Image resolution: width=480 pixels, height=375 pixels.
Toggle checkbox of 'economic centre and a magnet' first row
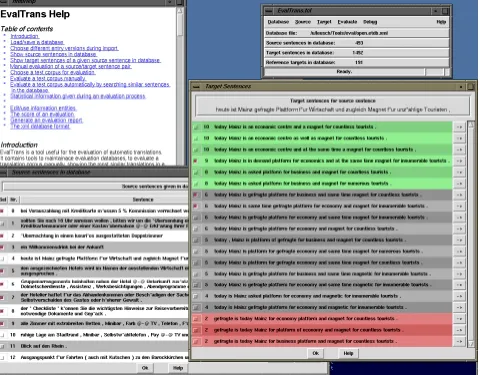coord(195,127)
